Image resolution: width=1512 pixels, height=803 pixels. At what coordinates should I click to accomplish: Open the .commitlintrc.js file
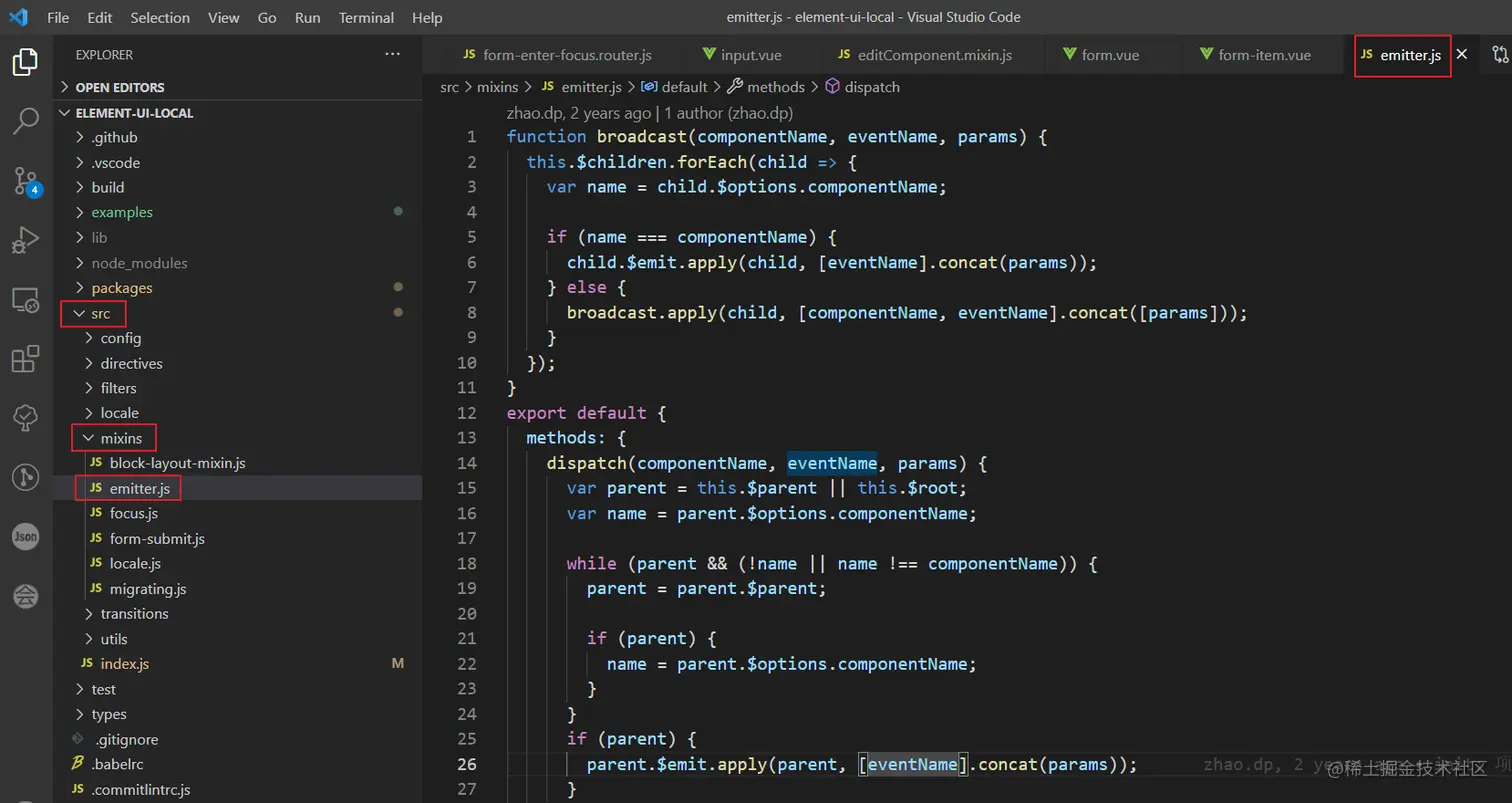[x=238, y=789]
